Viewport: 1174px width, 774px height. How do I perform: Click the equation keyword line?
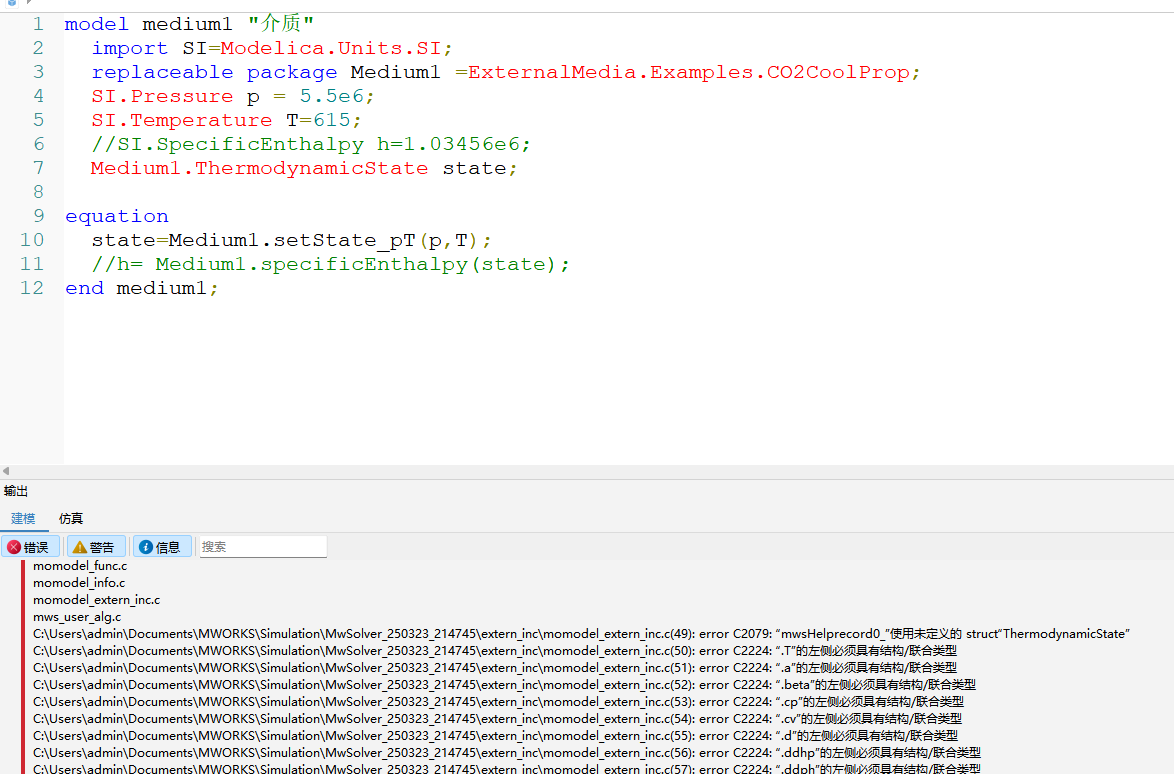pyautogui.click(x=117, y=216)
